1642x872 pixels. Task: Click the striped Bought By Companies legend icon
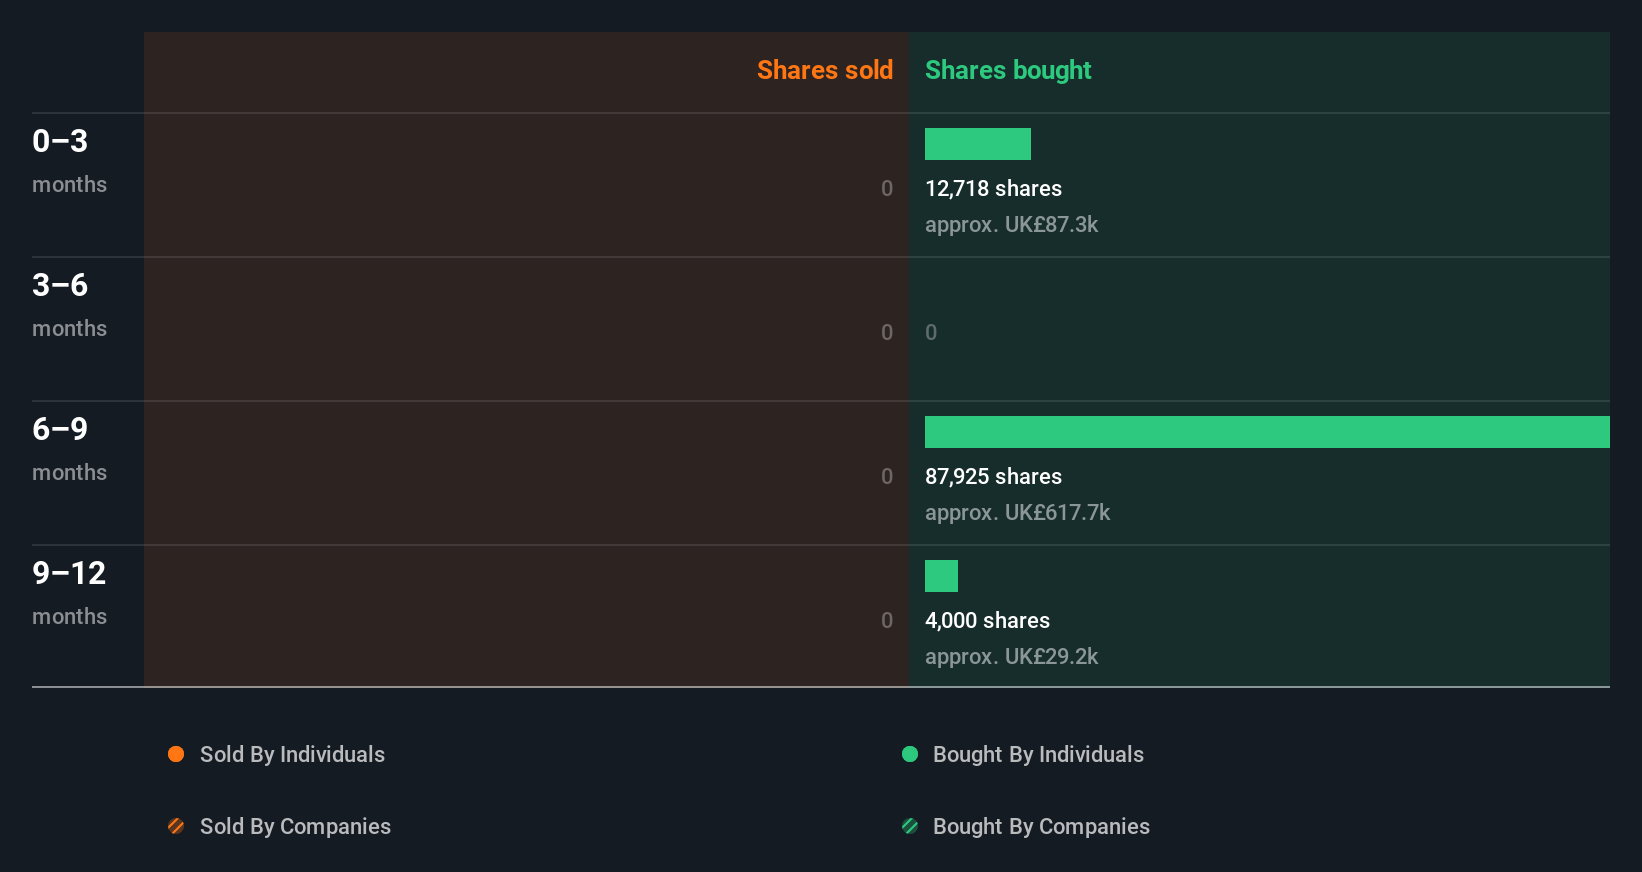(x=910, y=826)
